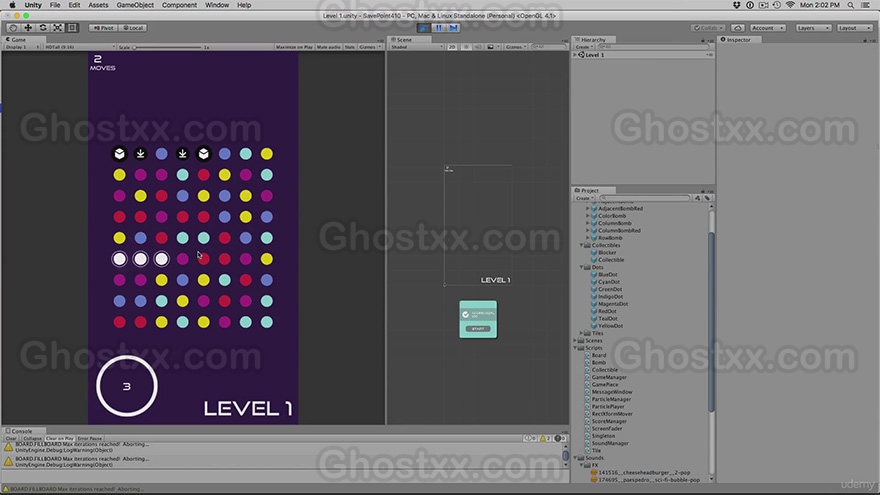Click Create button in Hierarchy panel

tap(584, 47)
